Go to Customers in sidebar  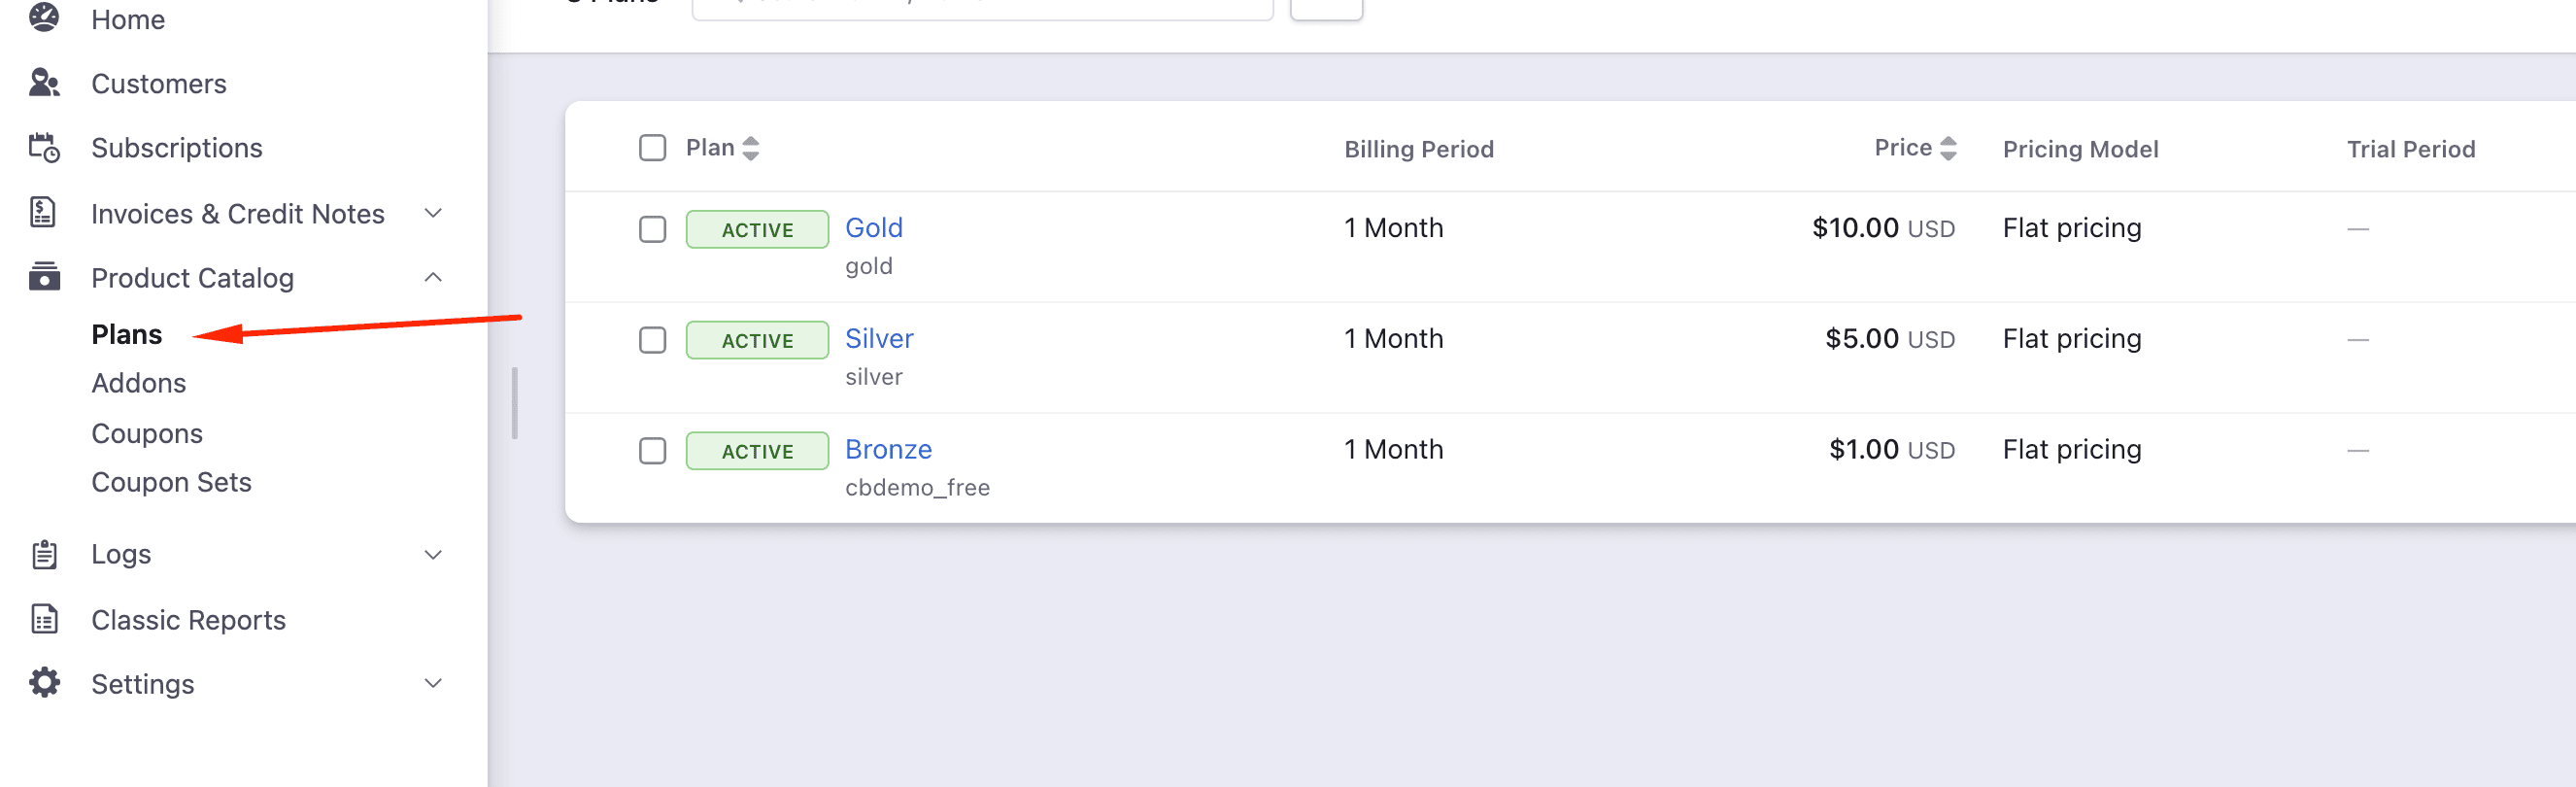(159, 83)
